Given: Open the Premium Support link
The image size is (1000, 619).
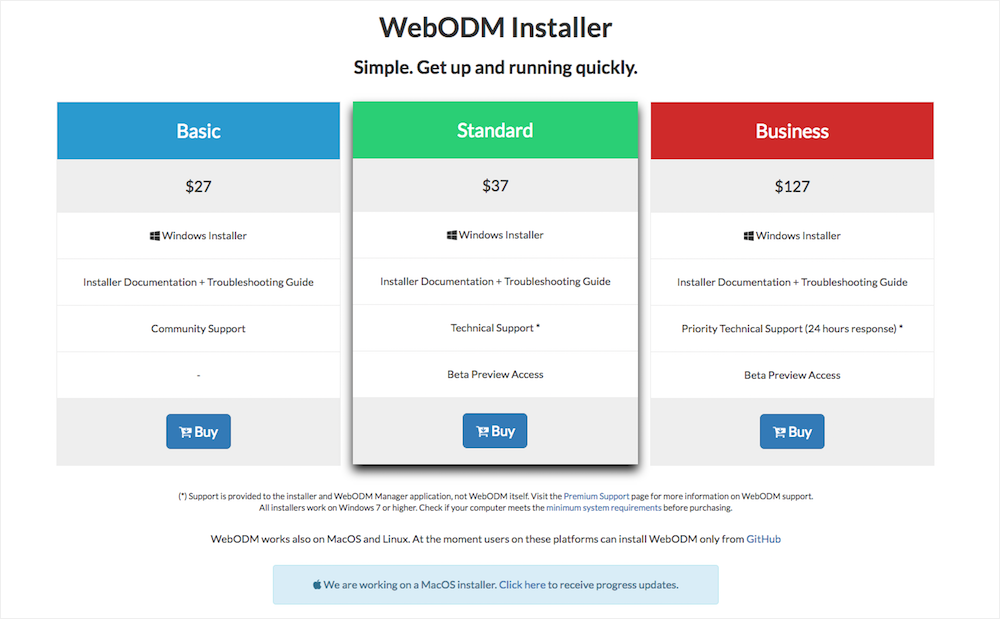Looking at the screenshot, I should (x=598, y=495).
